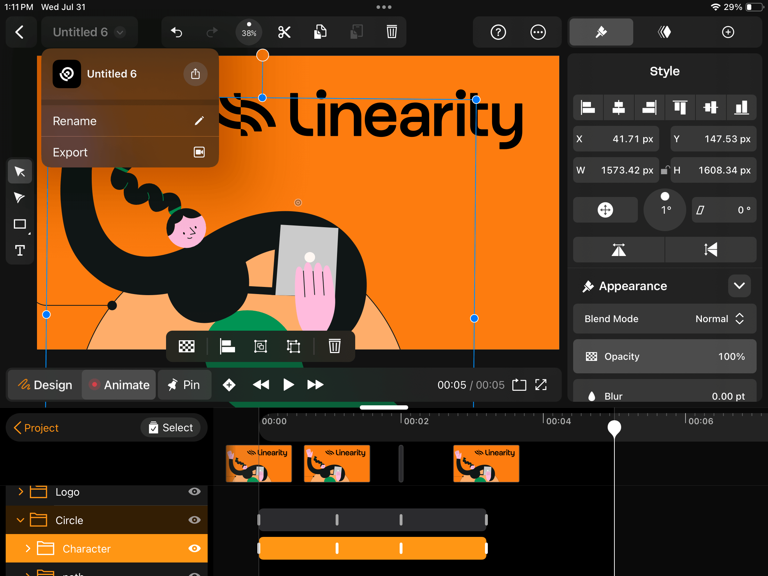Viewport: 768px width, 576px height.
Task: Click the copy documents icon
Action: tap(320, 32)
